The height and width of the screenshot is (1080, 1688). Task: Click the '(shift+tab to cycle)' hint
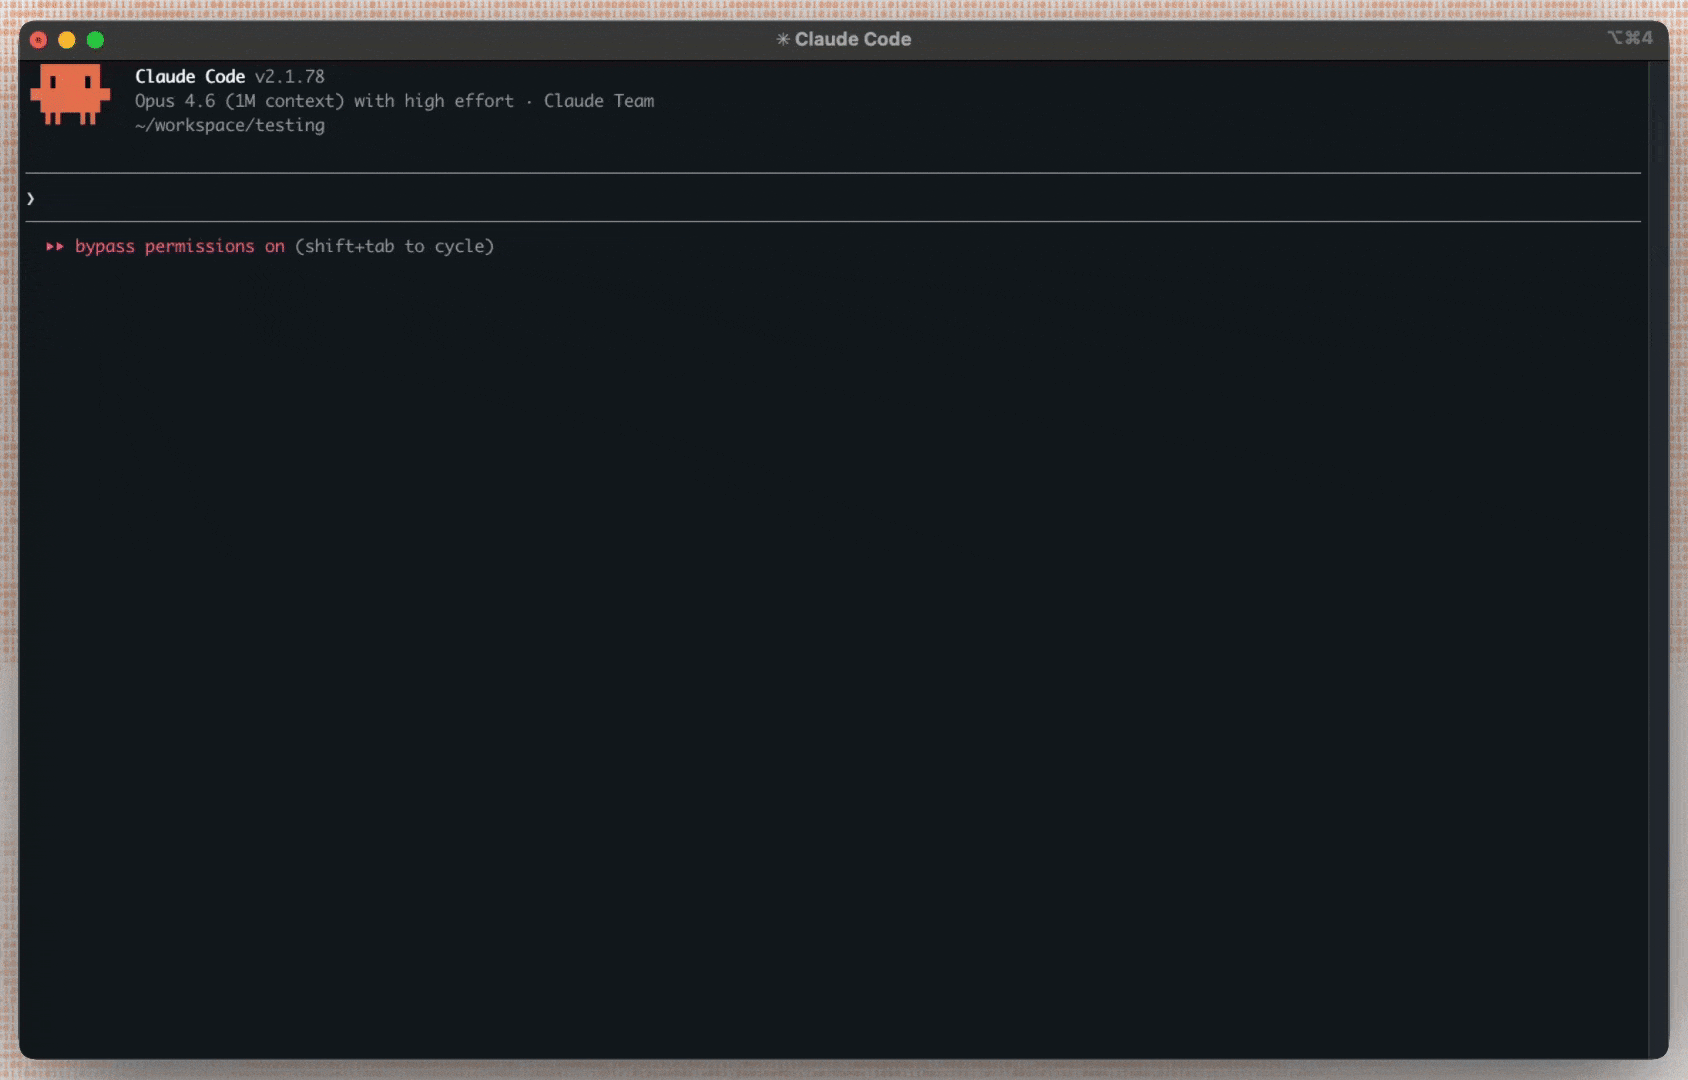394,247
